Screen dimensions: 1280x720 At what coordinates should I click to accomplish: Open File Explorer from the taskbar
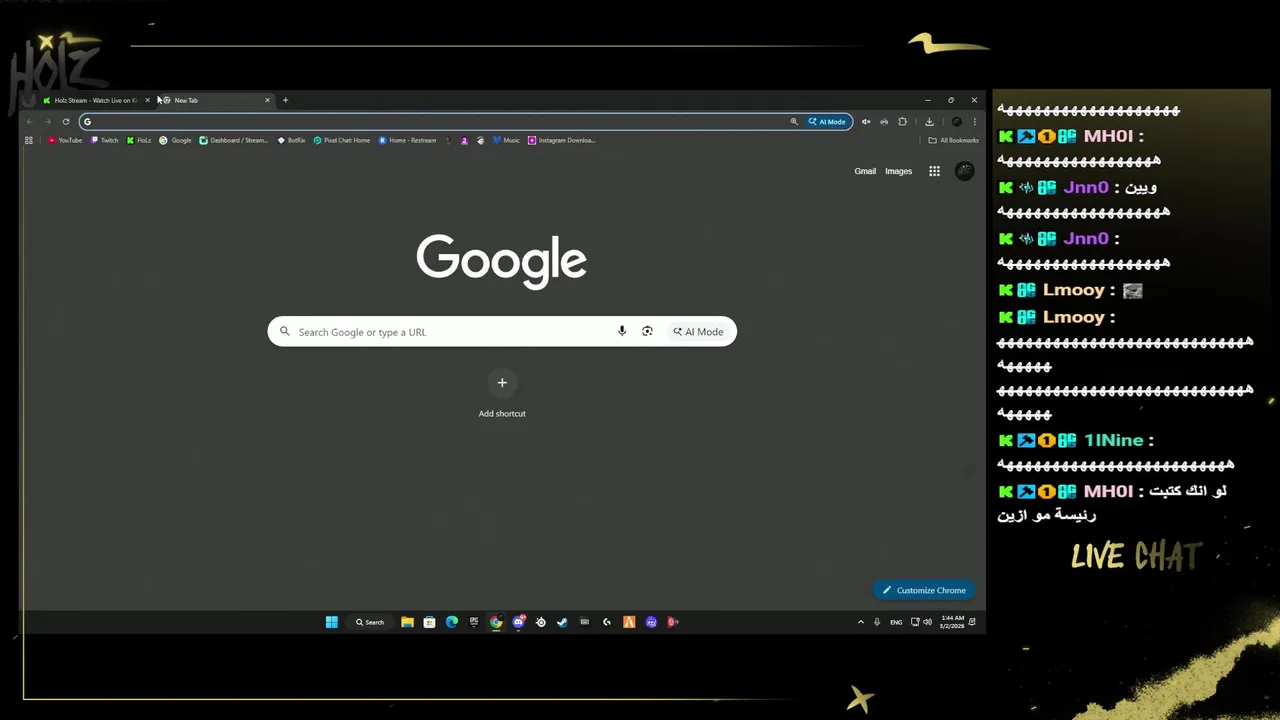(x=407, y=622)
